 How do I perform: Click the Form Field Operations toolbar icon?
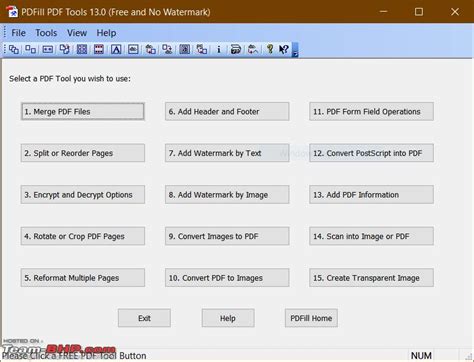(x=185, y=50)
